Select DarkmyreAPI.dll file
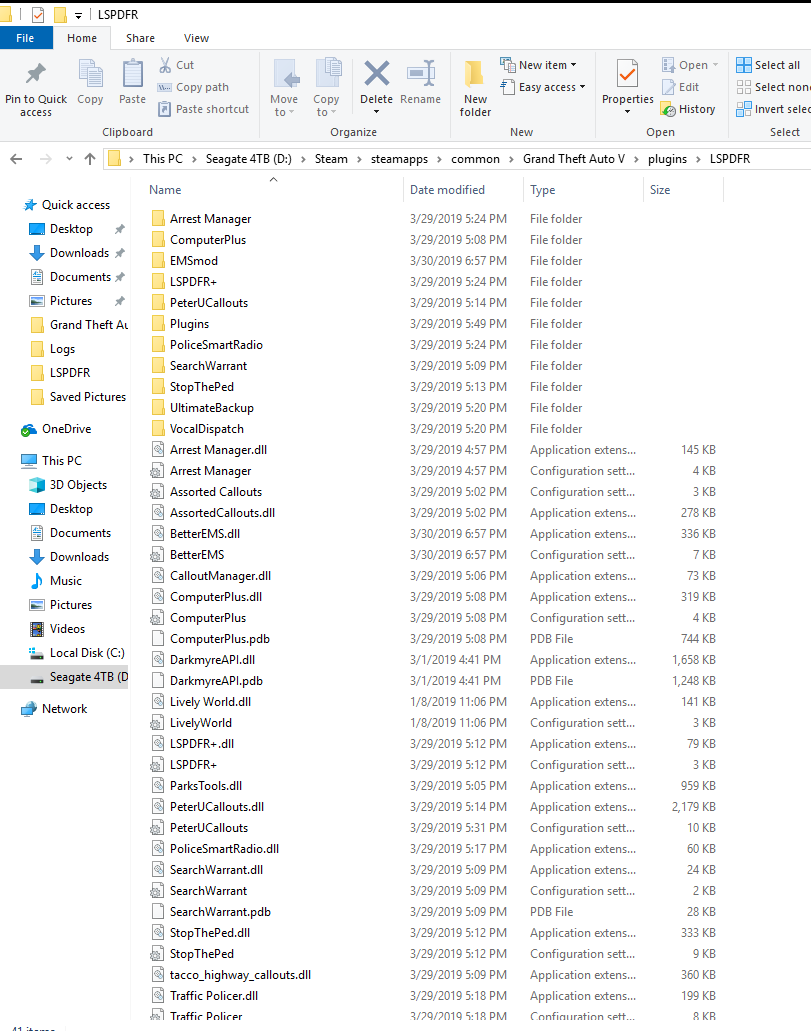This screenshot has width=811, height=1031. click(x=212, y=659)
